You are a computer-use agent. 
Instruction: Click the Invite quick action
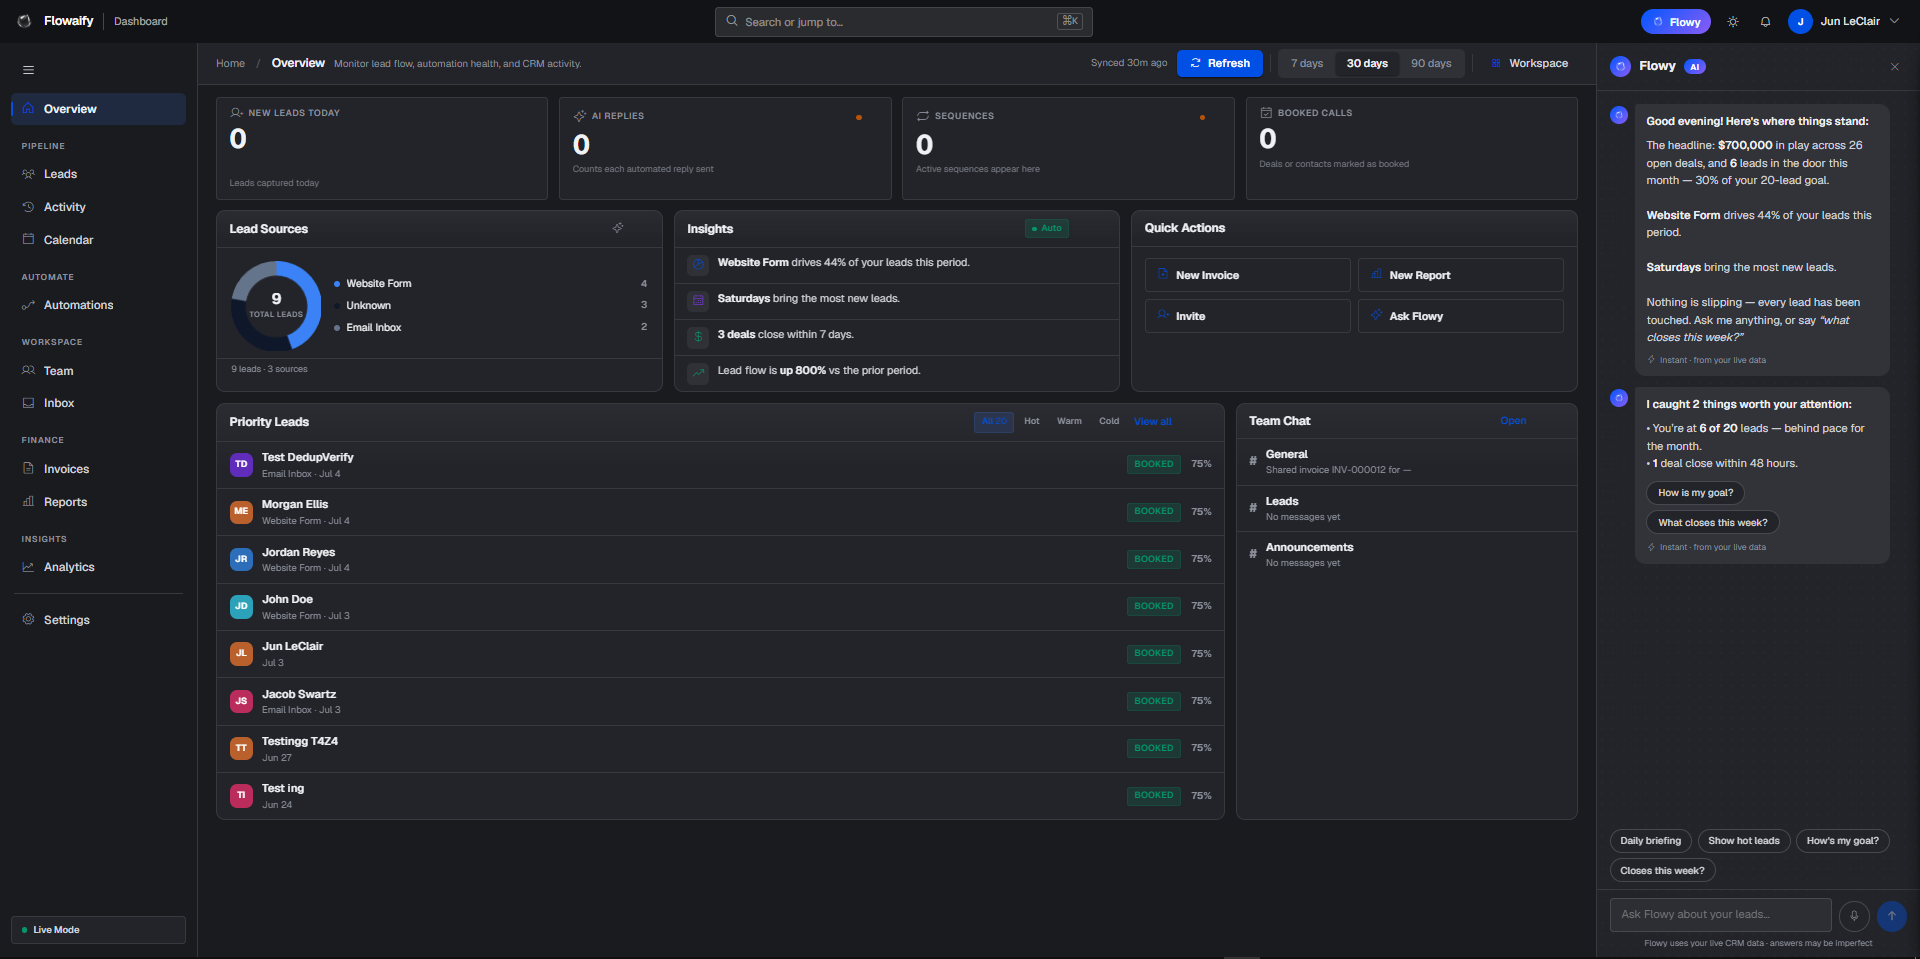click(x=1247, y=316)
